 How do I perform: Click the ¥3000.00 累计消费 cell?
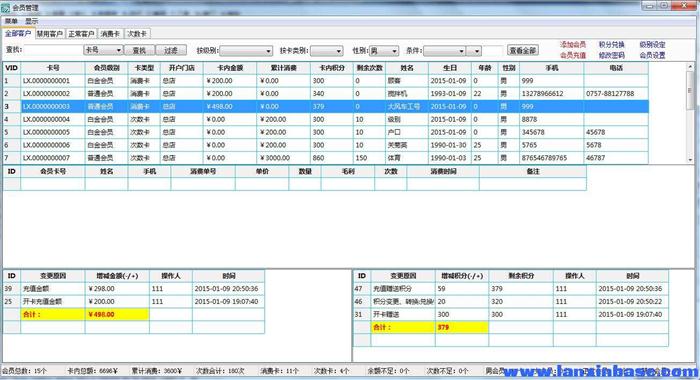[x=283, y=158]
